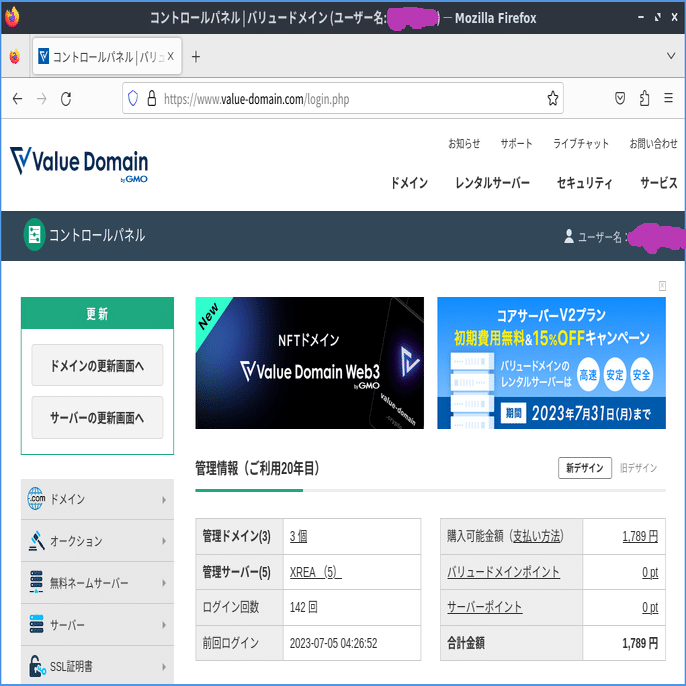The width and height of the screenshot is (686, 686).
Task: Bookmark this page with the star icon
Action: pos(553,98)
